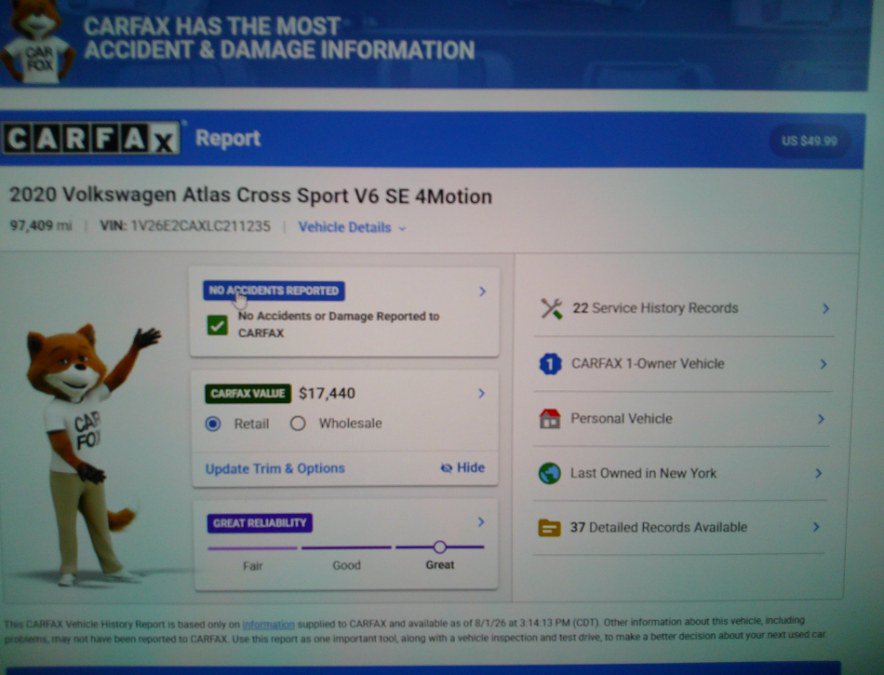
Task: Click the reliability slider handle at Great
Action: coord(440,547)
